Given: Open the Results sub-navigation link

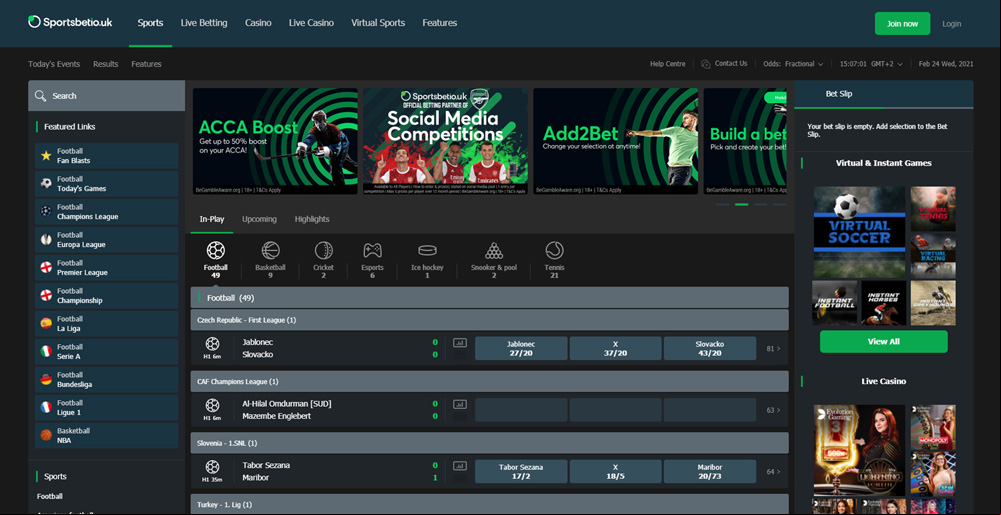Looking at the screenshot, I should [x=105, y=64].
